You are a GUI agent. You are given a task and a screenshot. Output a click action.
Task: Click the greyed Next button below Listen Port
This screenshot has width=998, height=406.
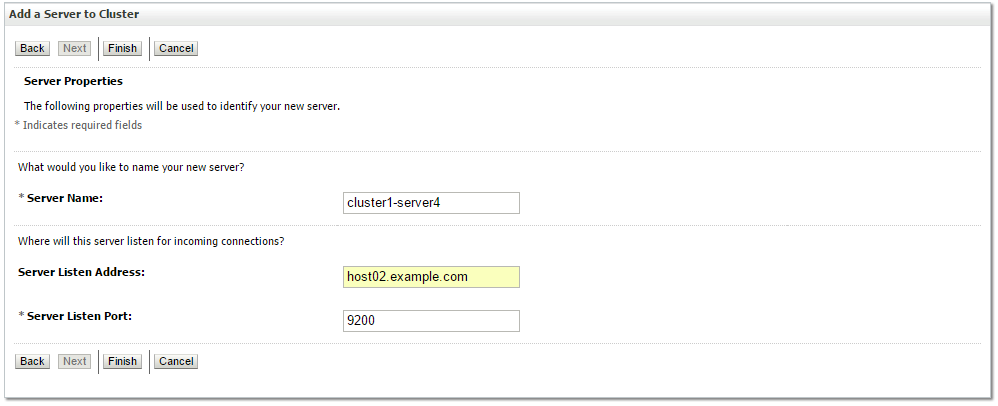tap(74, 361)
